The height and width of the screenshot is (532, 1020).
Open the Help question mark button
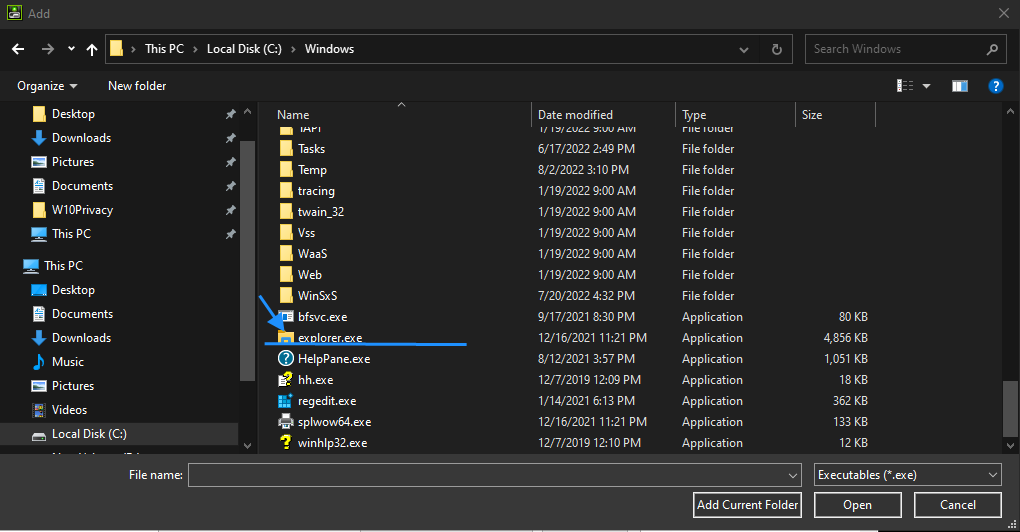995,86
